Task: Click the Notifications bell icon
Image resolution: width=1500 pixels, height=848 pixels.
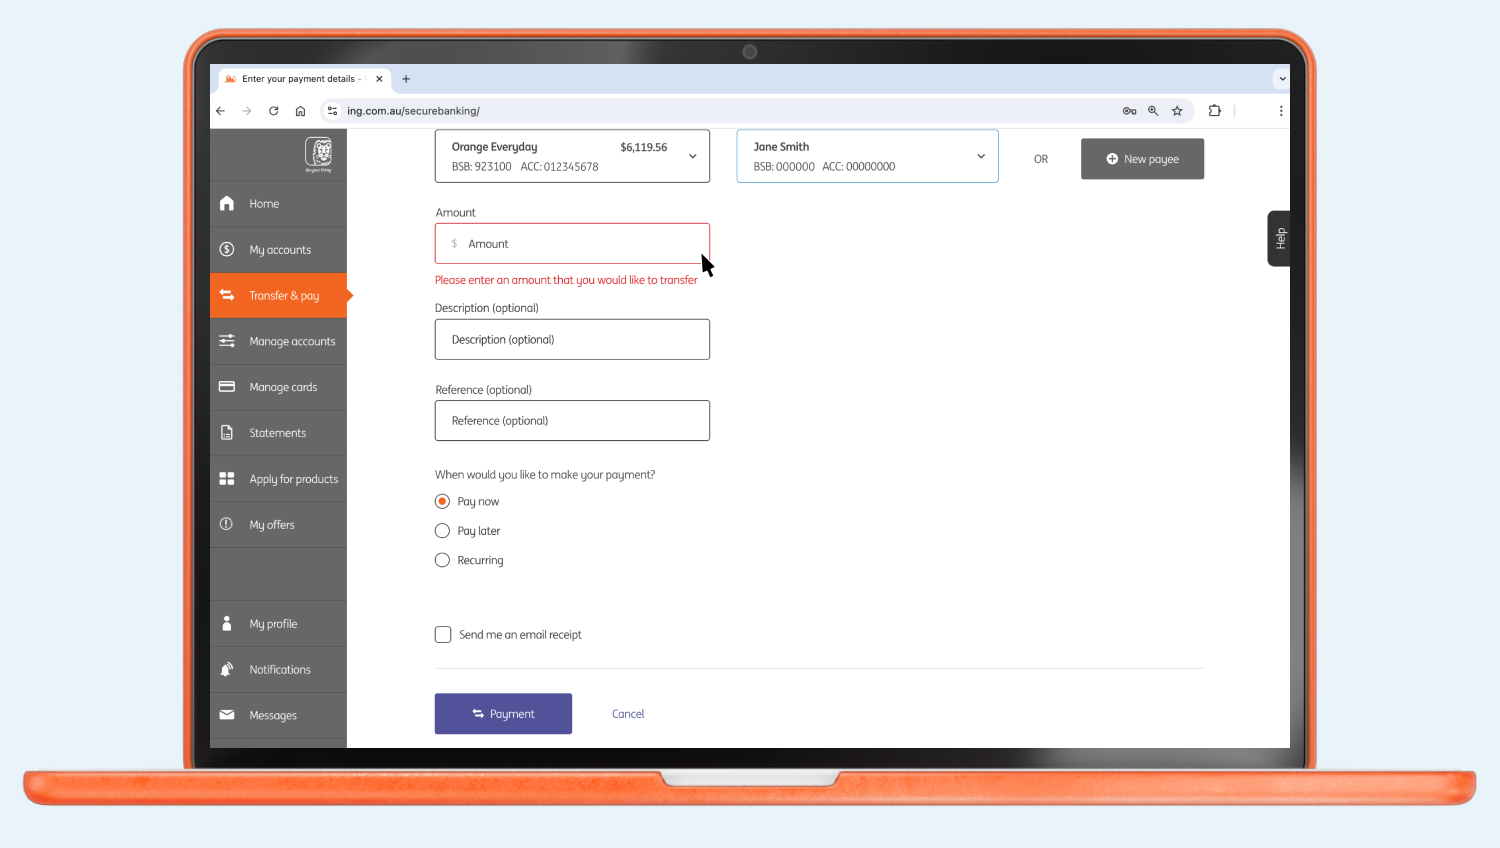Action: click(226, 669)
